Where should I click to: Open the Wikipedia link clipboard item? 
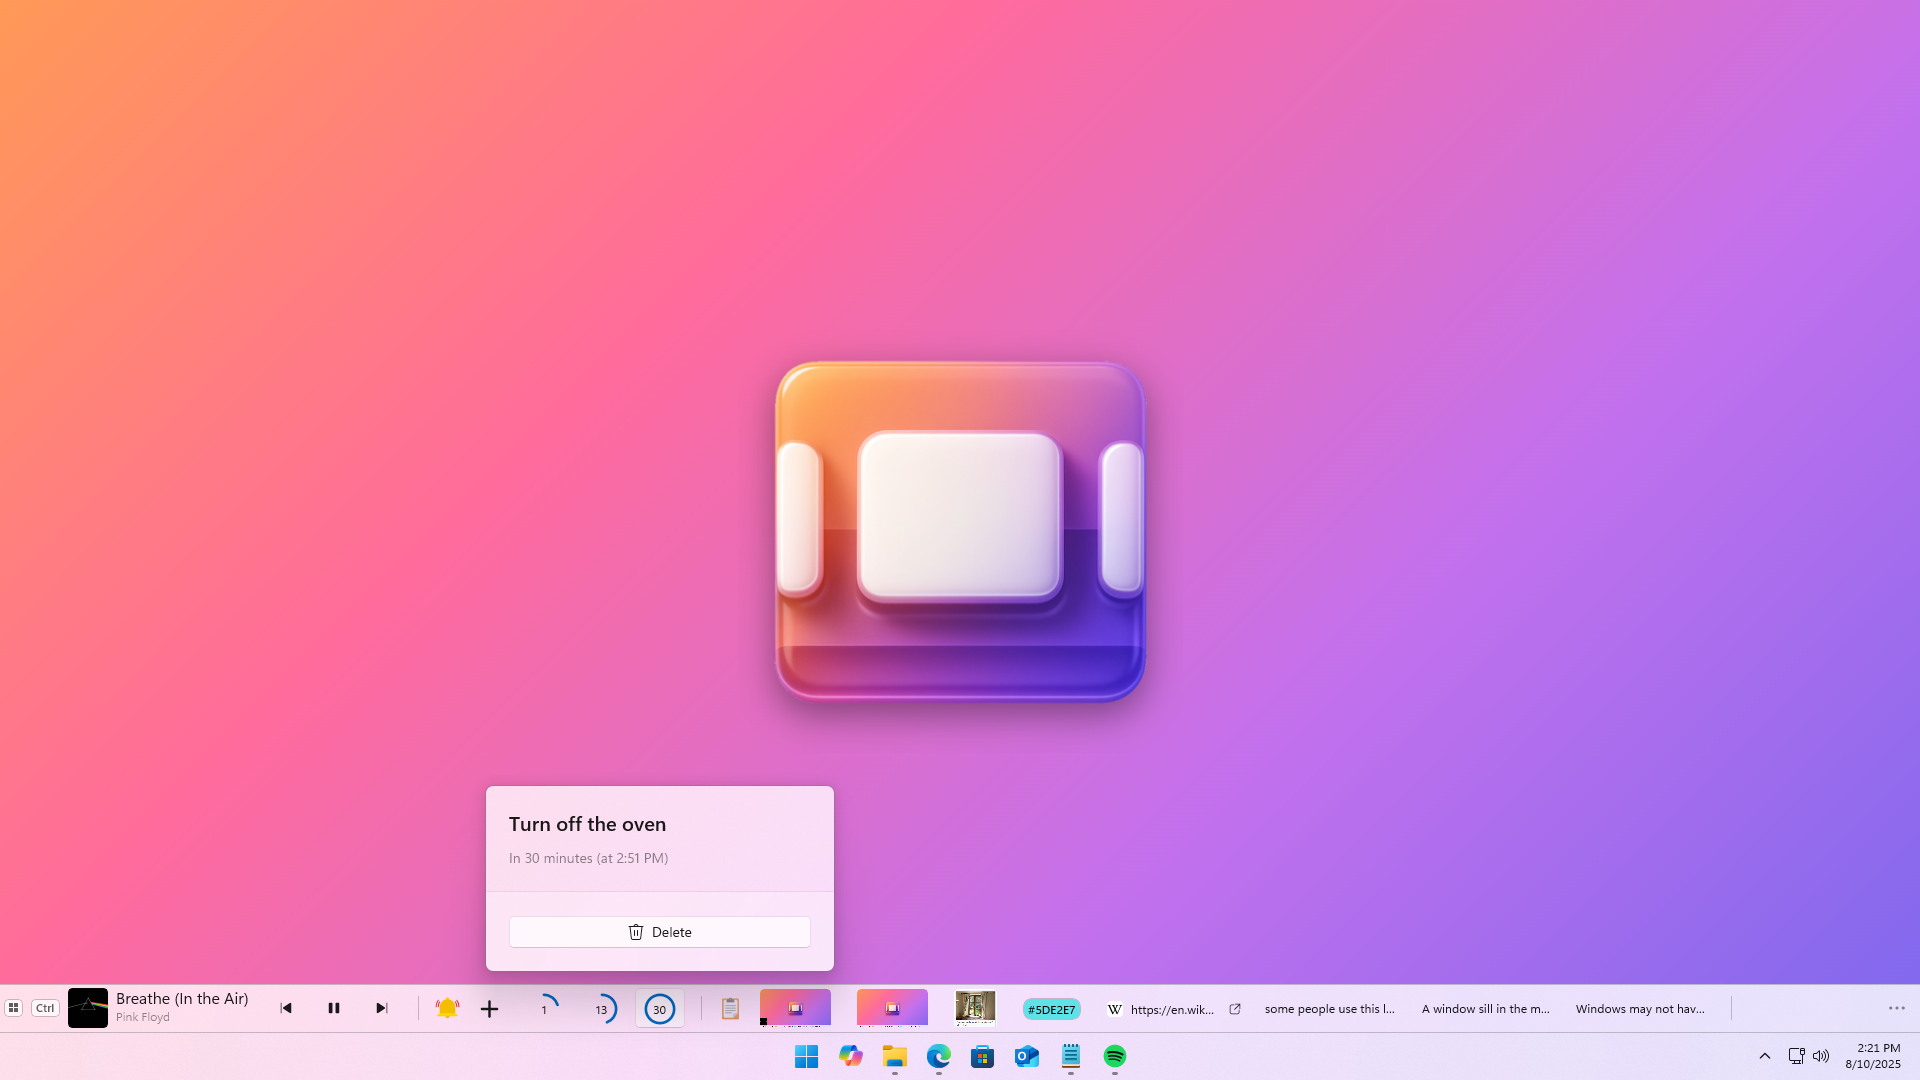(1162, 1009)
